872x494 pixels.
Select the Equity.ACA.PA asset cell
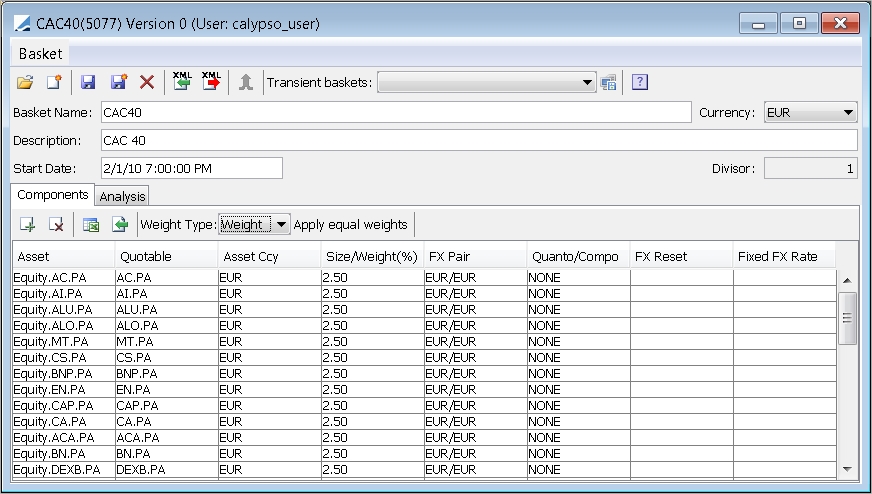pos(63,438)
